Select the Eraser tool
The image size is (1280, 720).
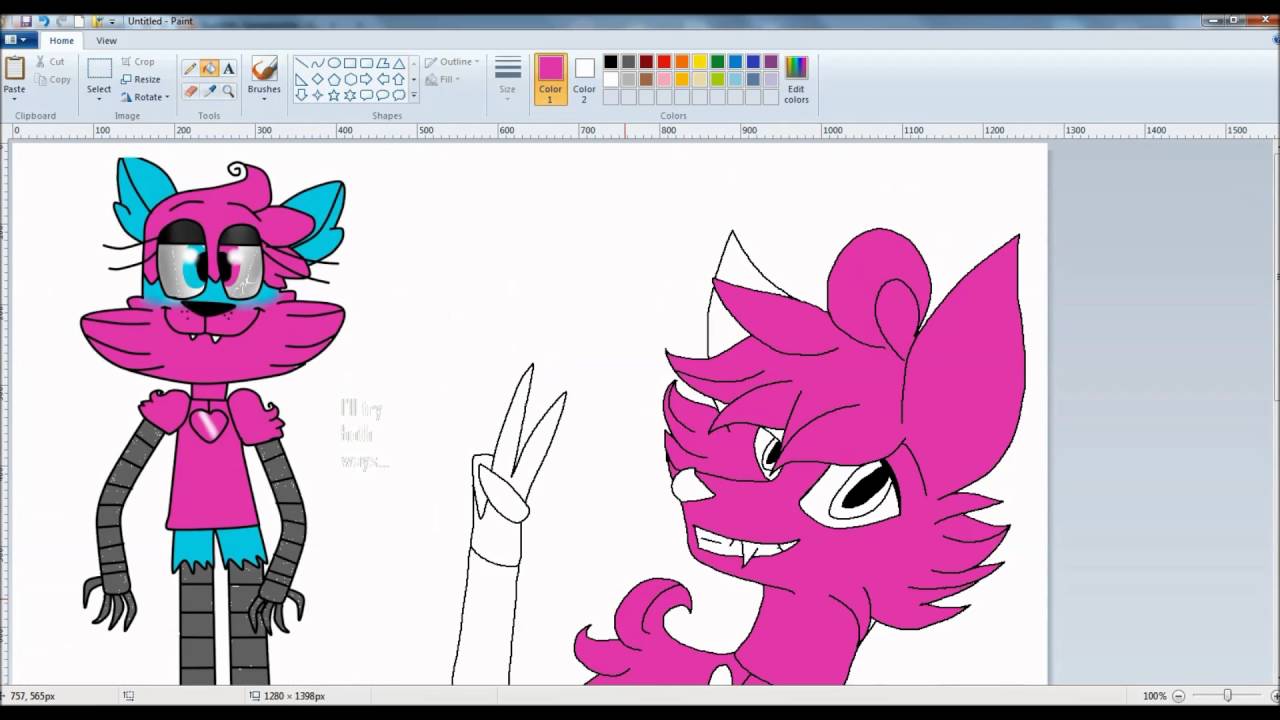tap(190, 91)
